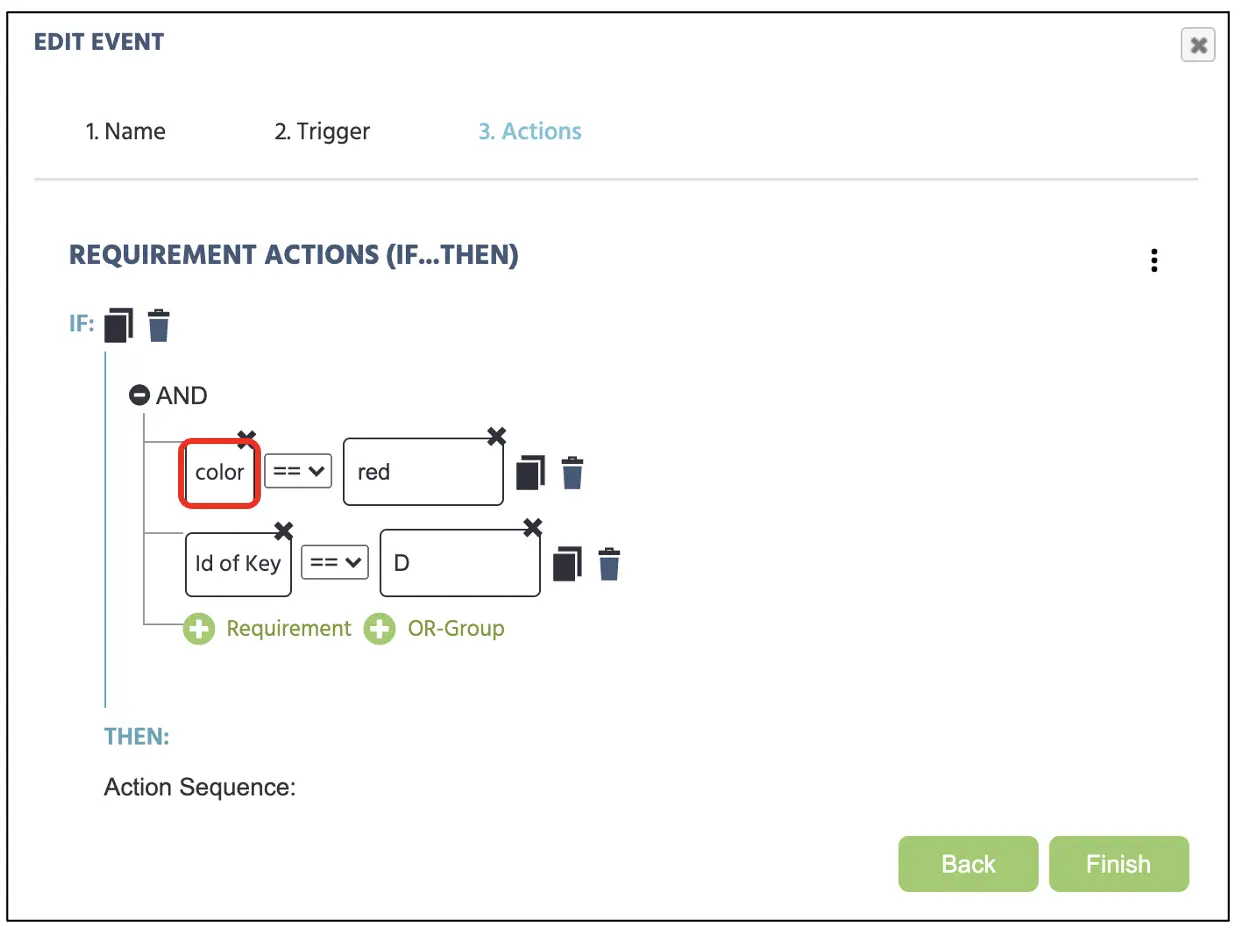Clear the Id of Key field X
1242x932 pixels.
click(284, 529)
